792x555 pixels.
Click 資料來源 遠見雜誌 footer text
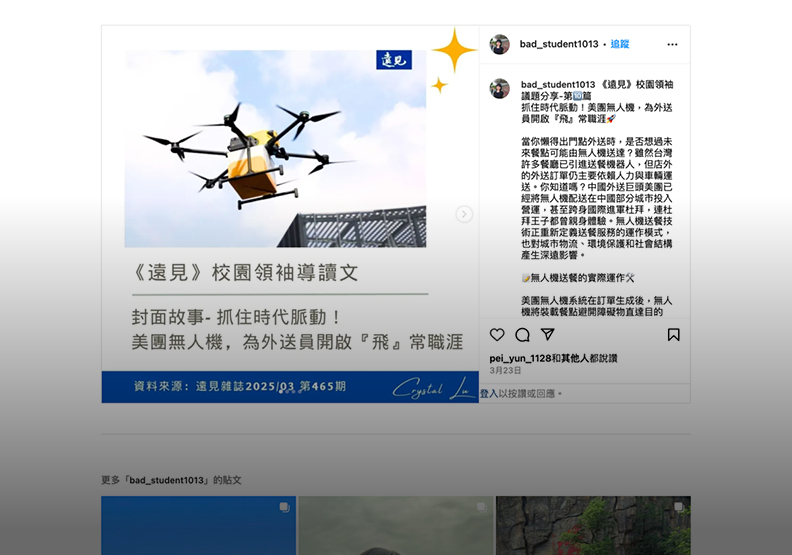[240, 386]
